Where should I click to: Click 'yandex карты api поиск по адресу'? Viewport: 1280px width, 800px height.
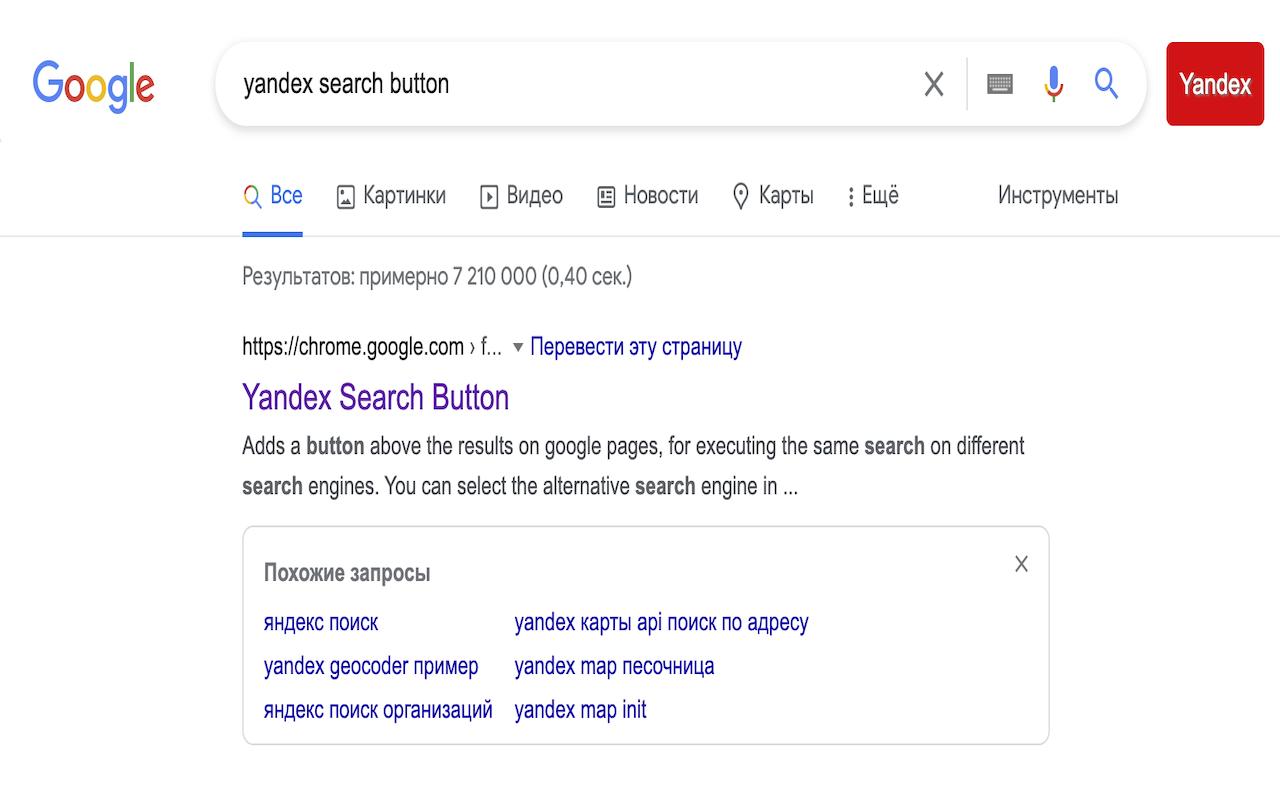(x=661, y=623)
